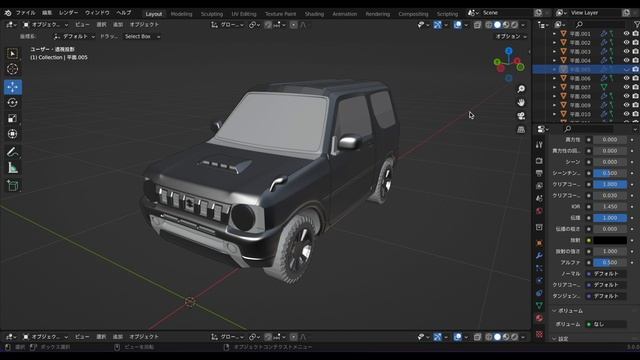Click the black 放射 color swatch
The image size is (640, 360).
[x=610, y=240]
